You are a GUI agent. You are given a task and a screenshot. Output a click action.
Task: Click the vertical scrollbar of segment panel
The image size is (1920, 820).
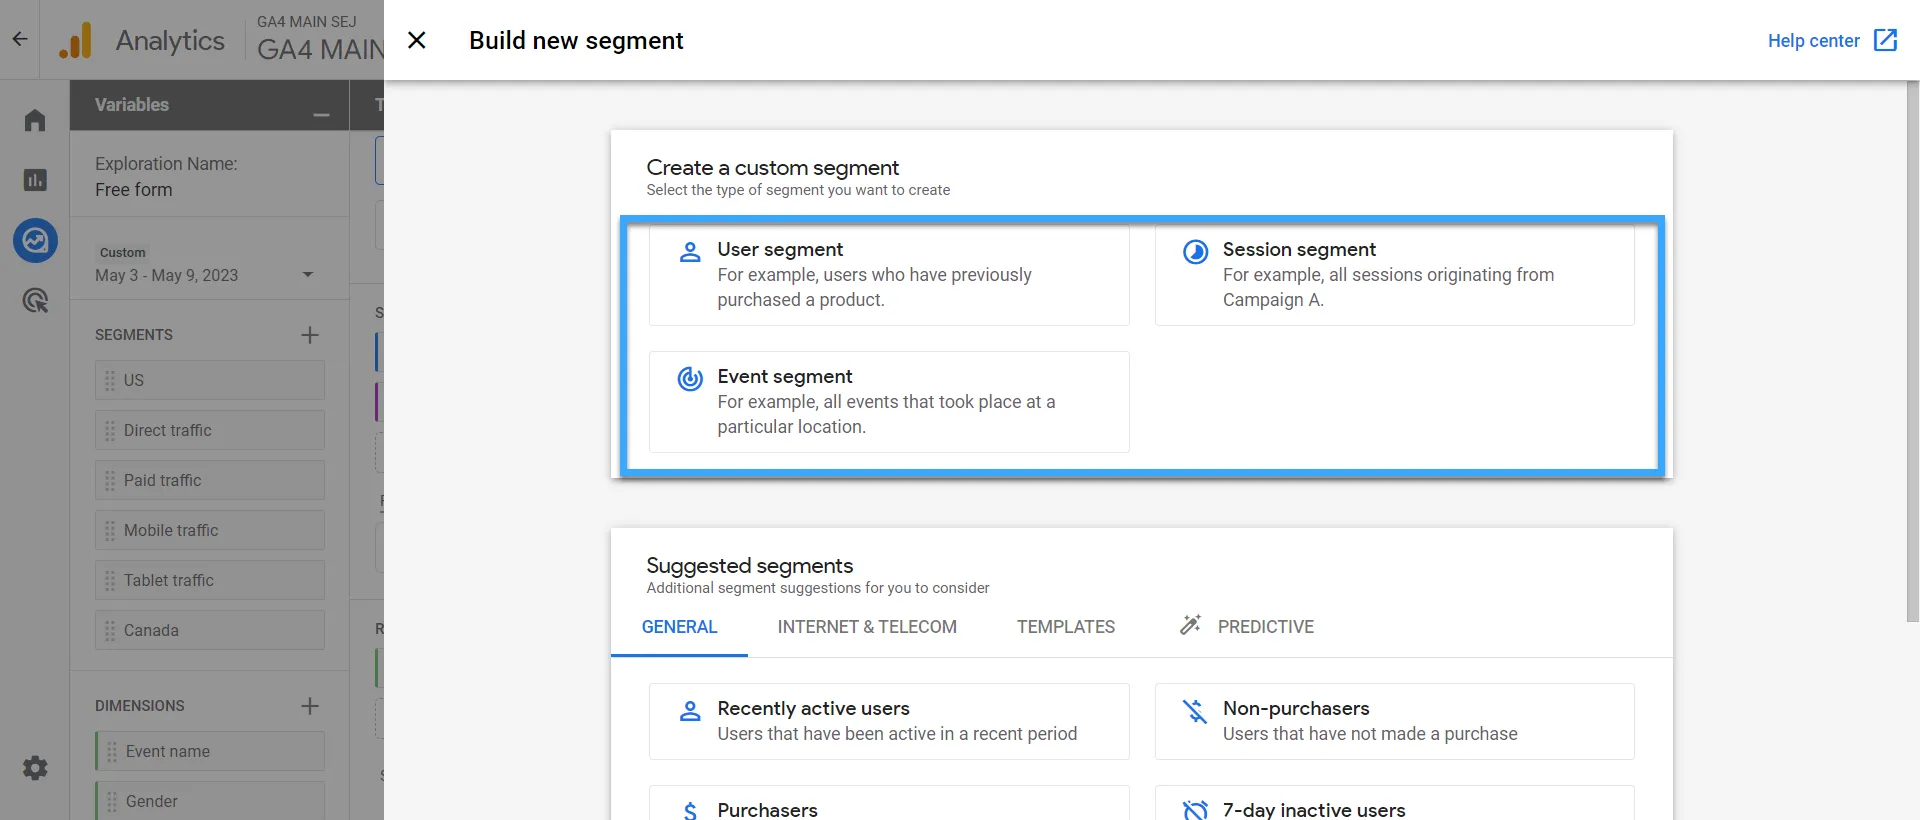point(1913,350)
